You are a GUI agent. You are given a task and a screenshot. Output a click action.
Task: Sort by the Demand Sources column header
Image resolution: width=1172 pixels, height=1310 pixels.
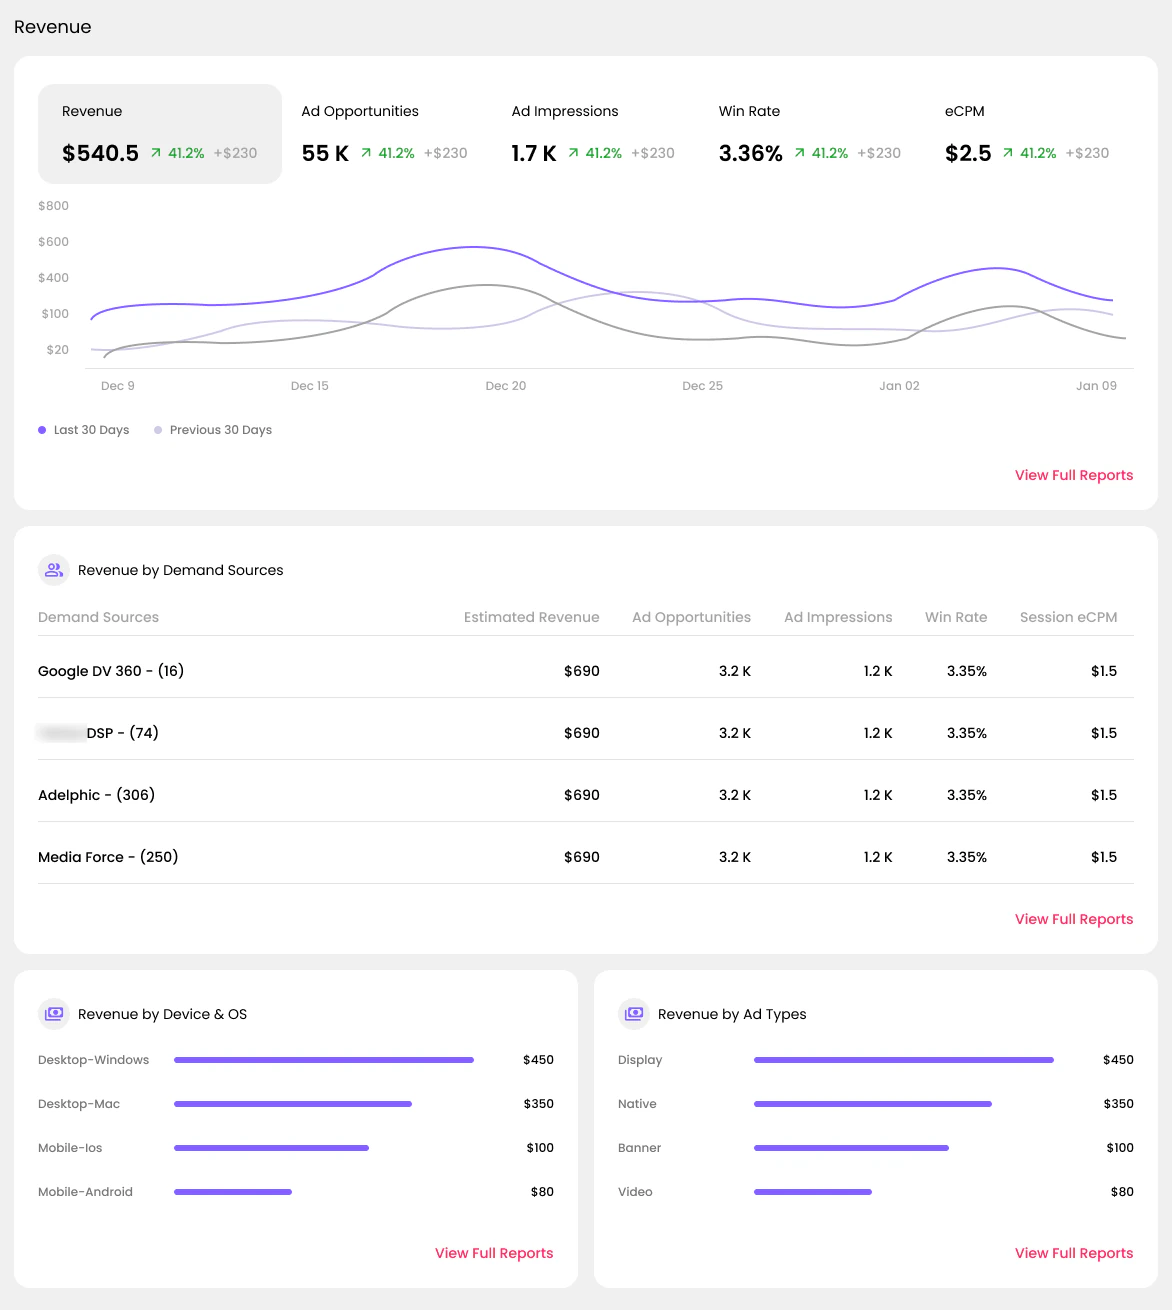(98, 617)
